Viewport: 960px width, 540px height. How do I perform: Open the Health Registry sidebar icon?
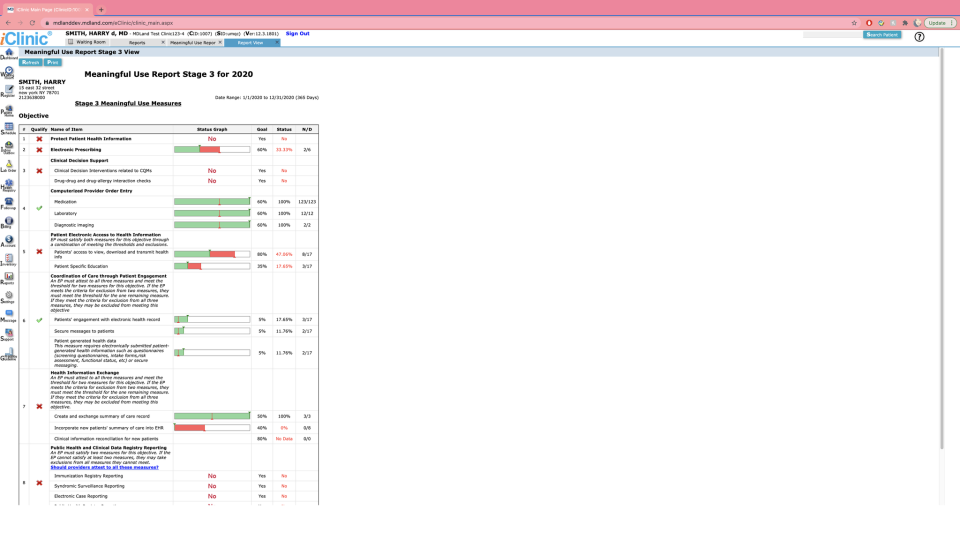[9, 185]
